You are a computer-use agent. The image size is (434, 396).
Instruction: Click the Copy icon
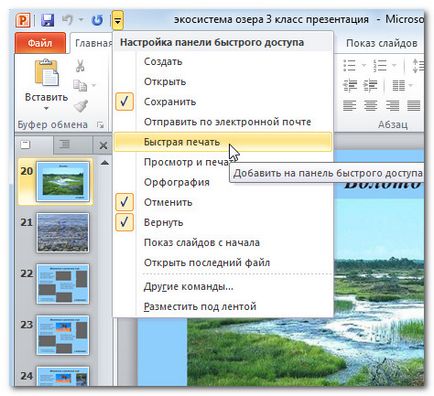pyautogui.click(x=80, y=86)
